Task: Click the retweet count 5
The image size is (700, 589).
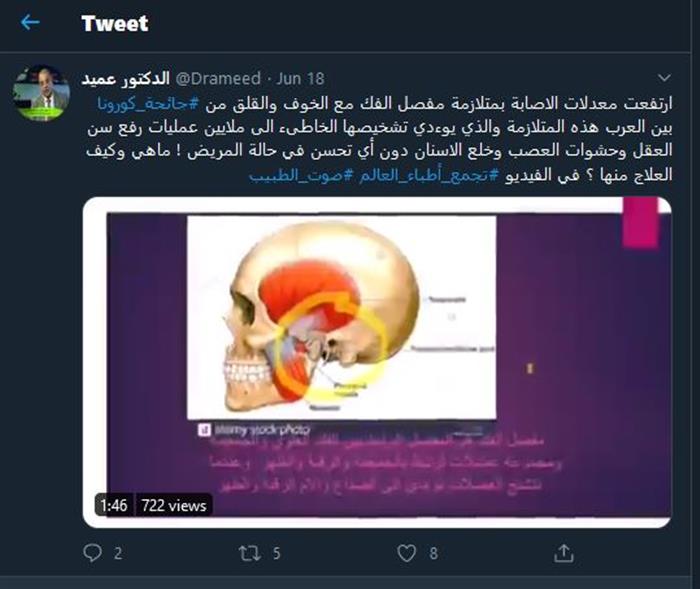Action: (277, 553)
